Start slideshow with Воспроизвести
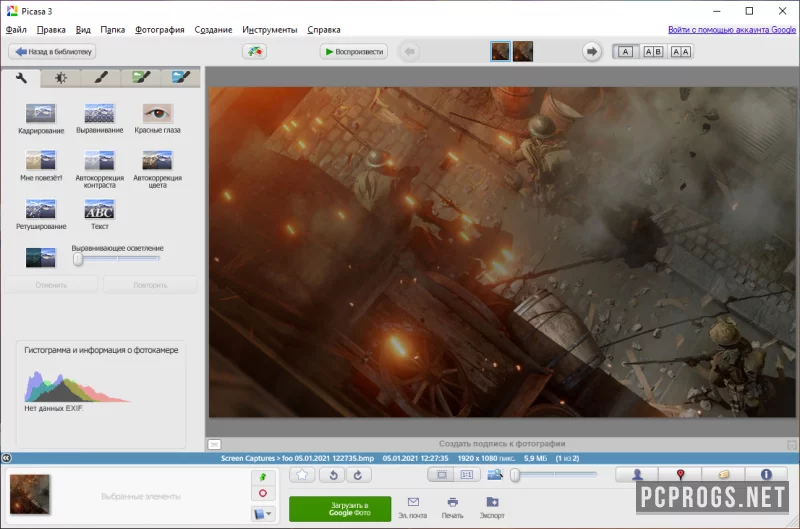Screen dimensions: 800x529 coord(354,52)
